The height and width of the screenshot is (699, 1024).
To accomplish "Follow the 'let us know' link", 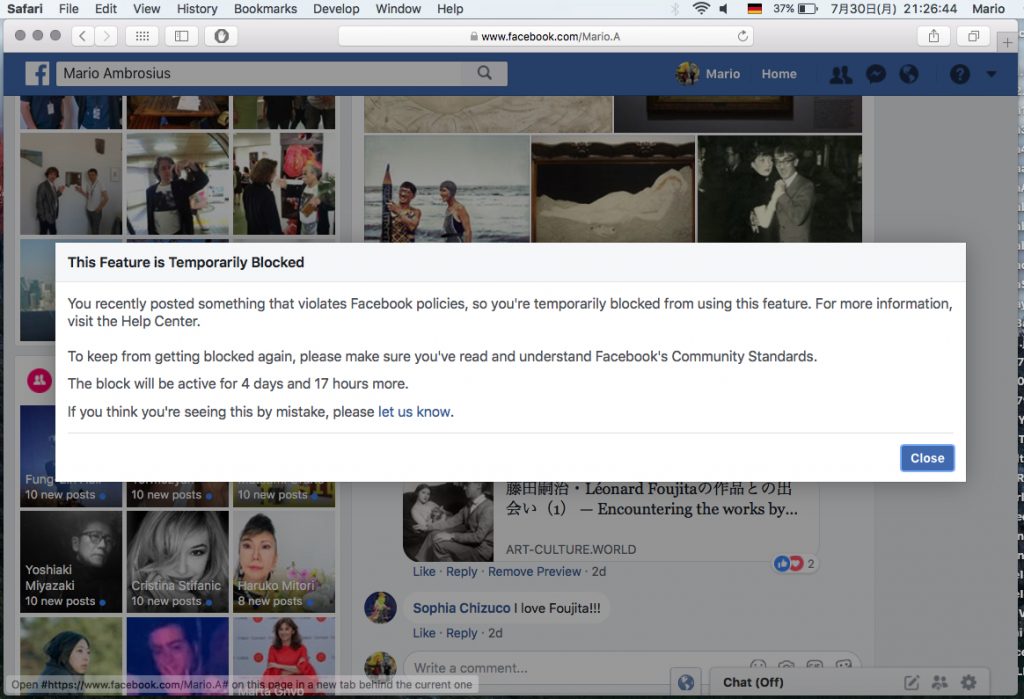I will tap(414, 412).
